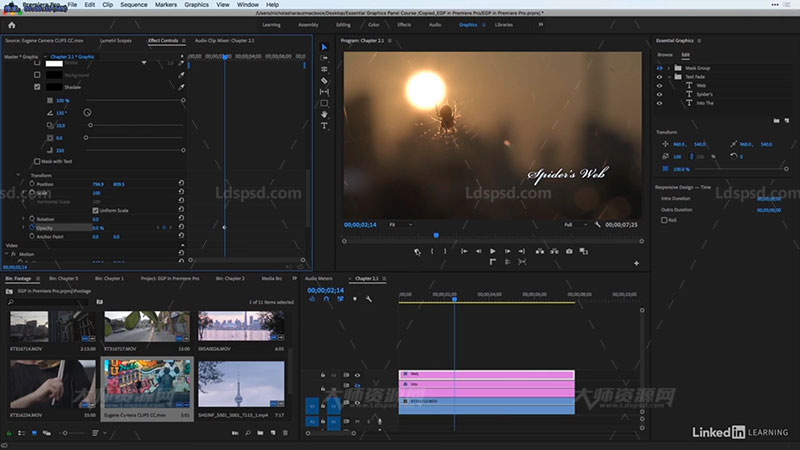
Task: Go to In point
Action: (x=464, y=251)
